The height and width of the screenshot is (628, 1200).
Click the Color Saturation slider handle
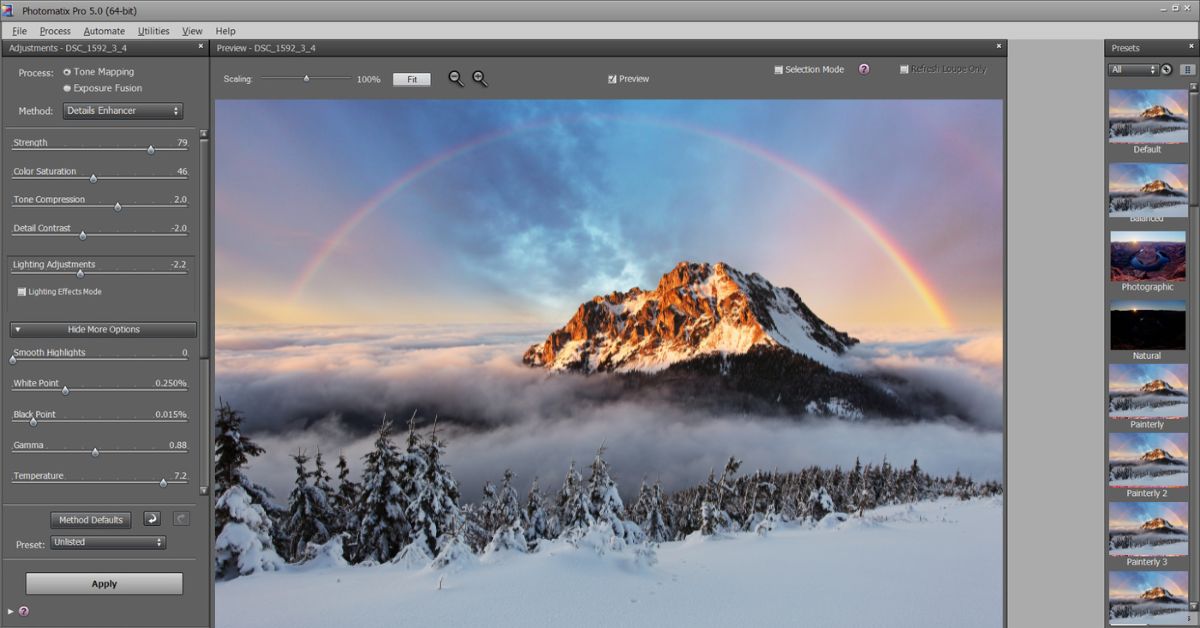93,179
